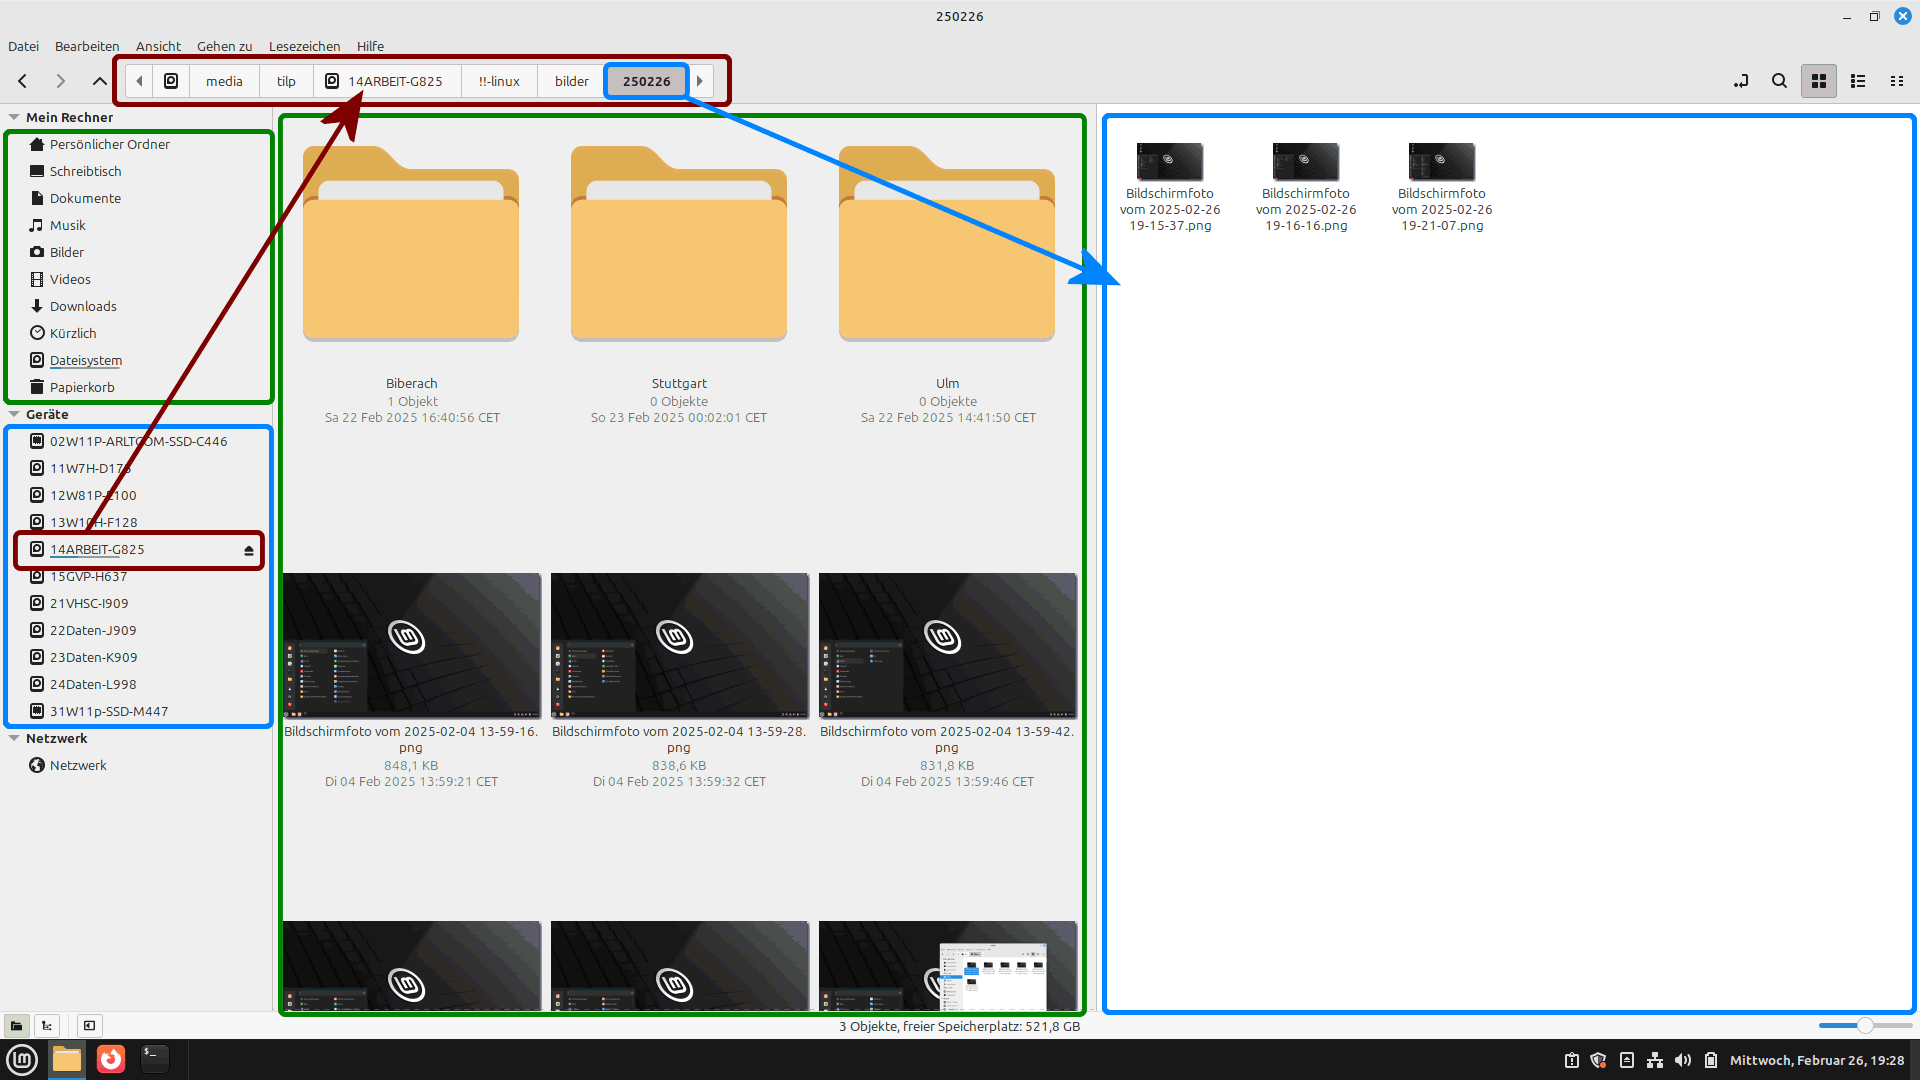Toggle the location entry path icon
The width and height of the screenshot is (1920, 1080).
tap(1741, 81)
